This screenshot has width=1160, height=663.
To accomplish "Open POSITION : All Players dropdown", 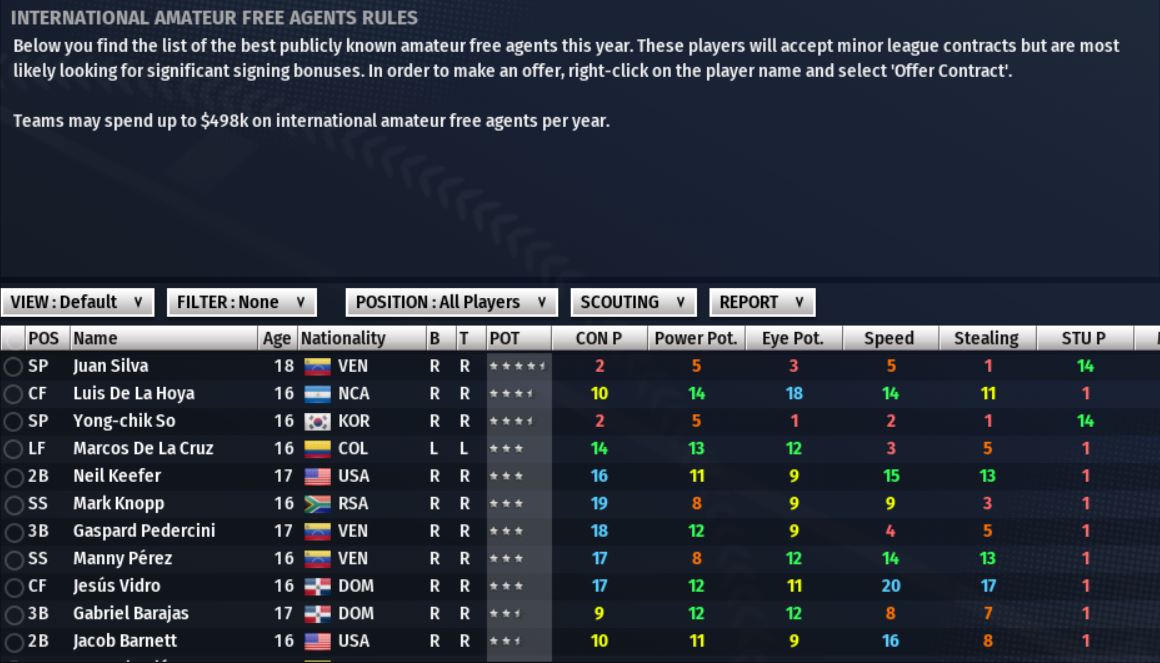I will coord(452,302).
